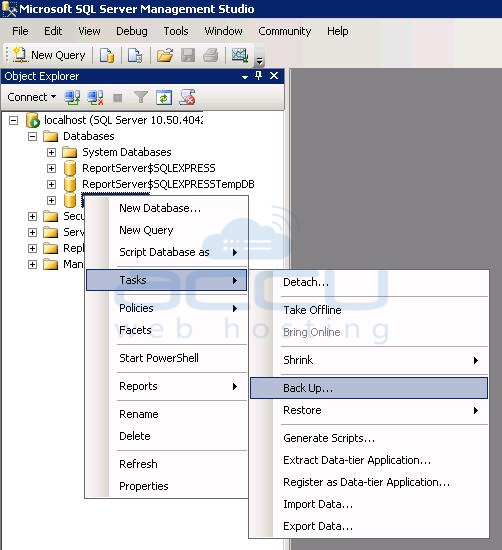Select Export Data... option
The width and height of the screenshot is (502, 550).
point(369,526)
